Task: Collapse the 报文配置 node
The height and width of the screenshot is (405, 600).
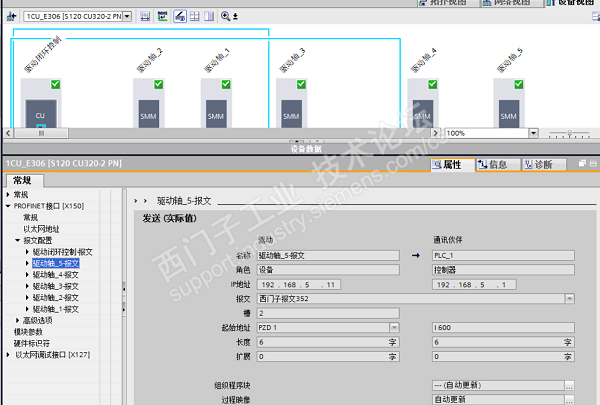Action: [x=17, y=240]
